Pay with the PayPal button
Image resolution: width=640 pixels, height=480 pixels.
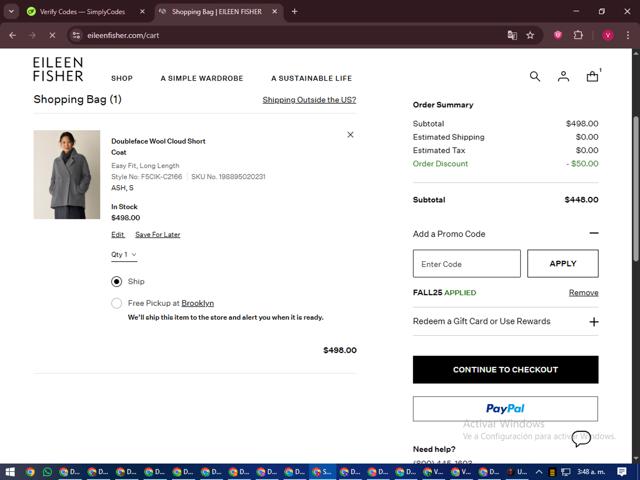[505, 409]
